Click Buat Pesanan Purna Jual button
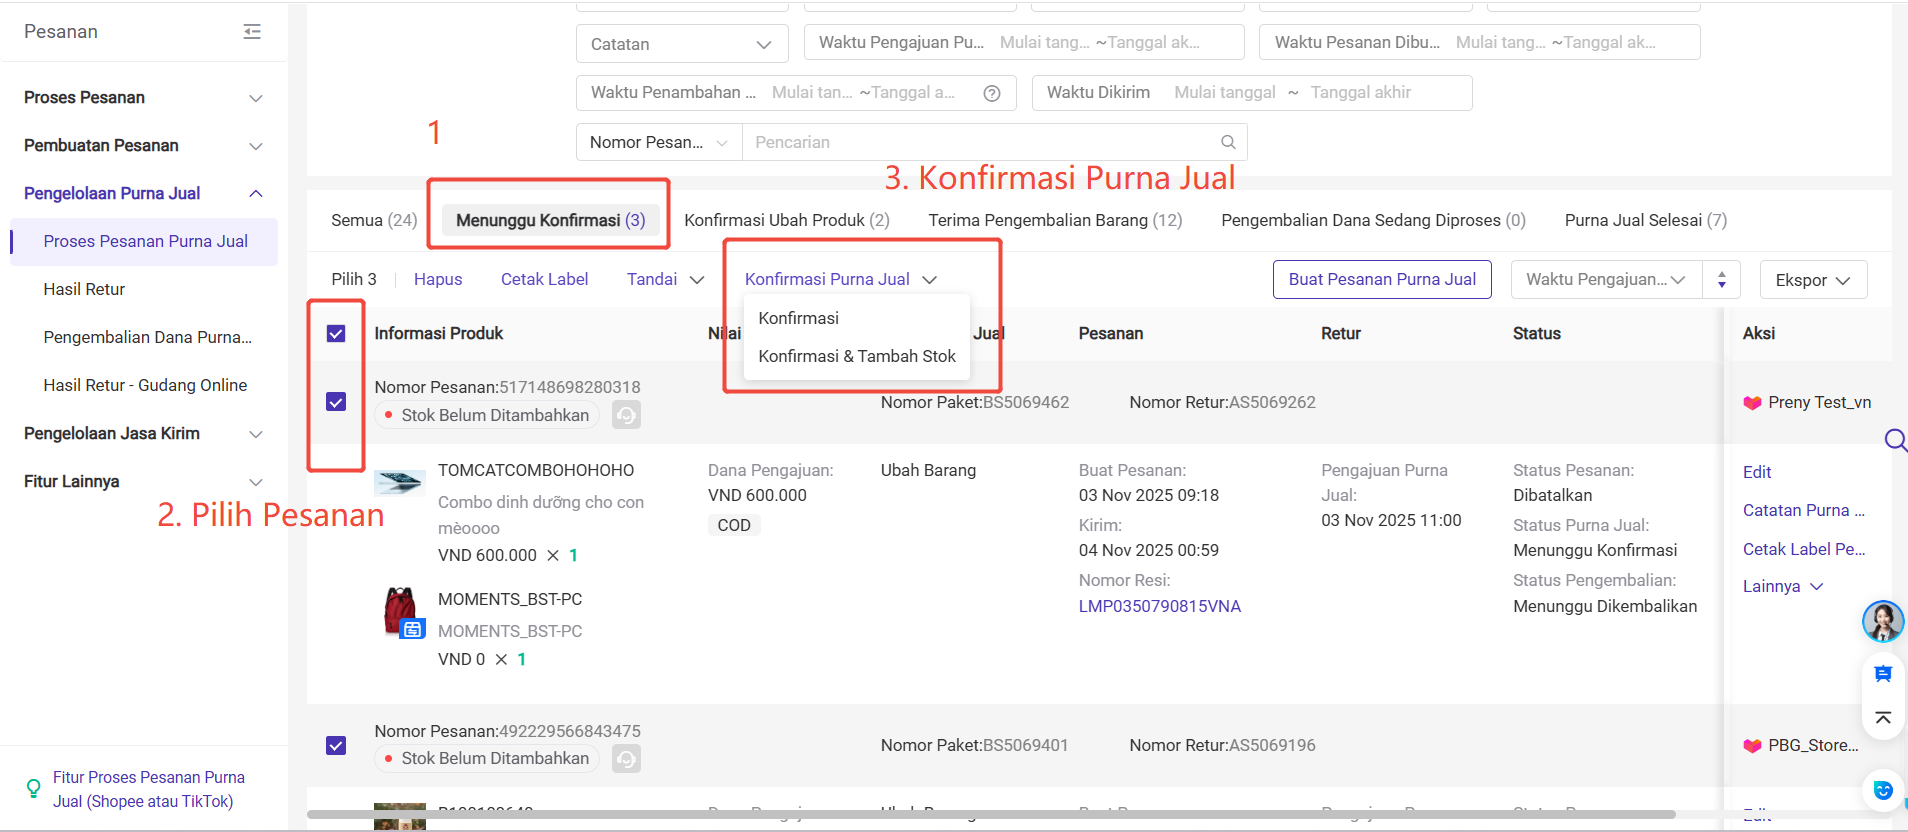 pos(1381,280)
